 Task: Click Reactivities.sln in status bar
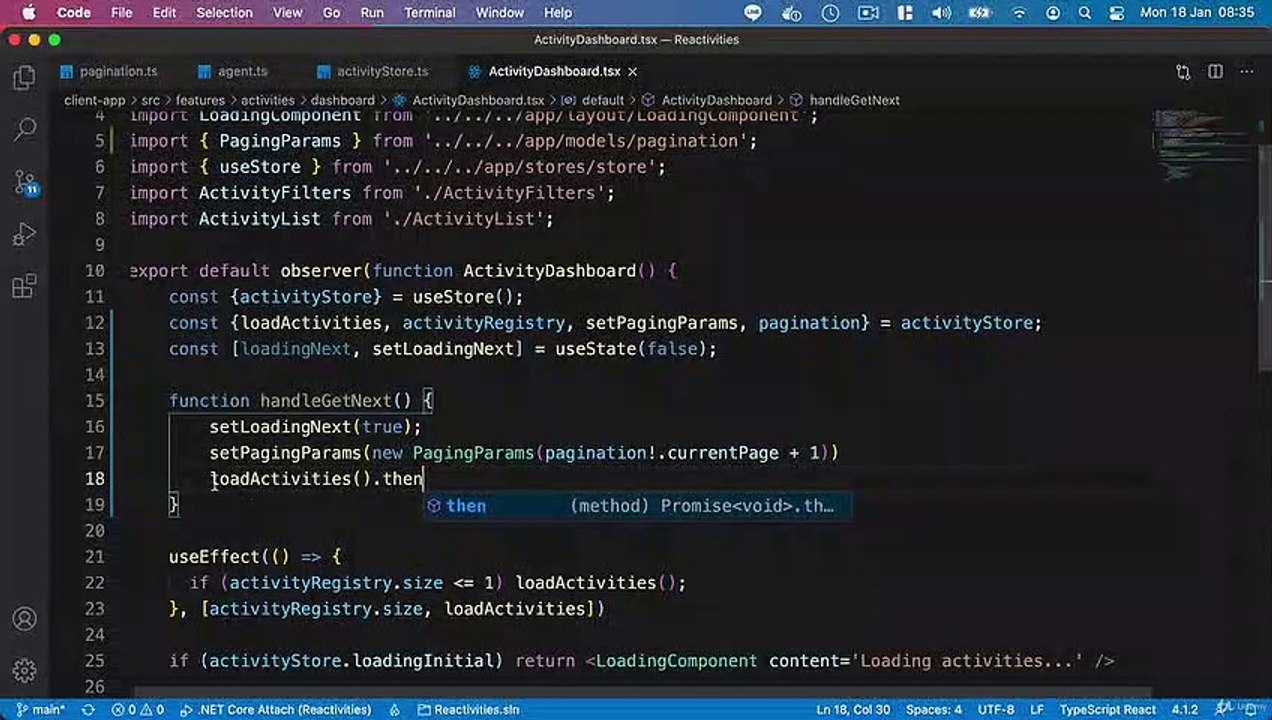469,710
